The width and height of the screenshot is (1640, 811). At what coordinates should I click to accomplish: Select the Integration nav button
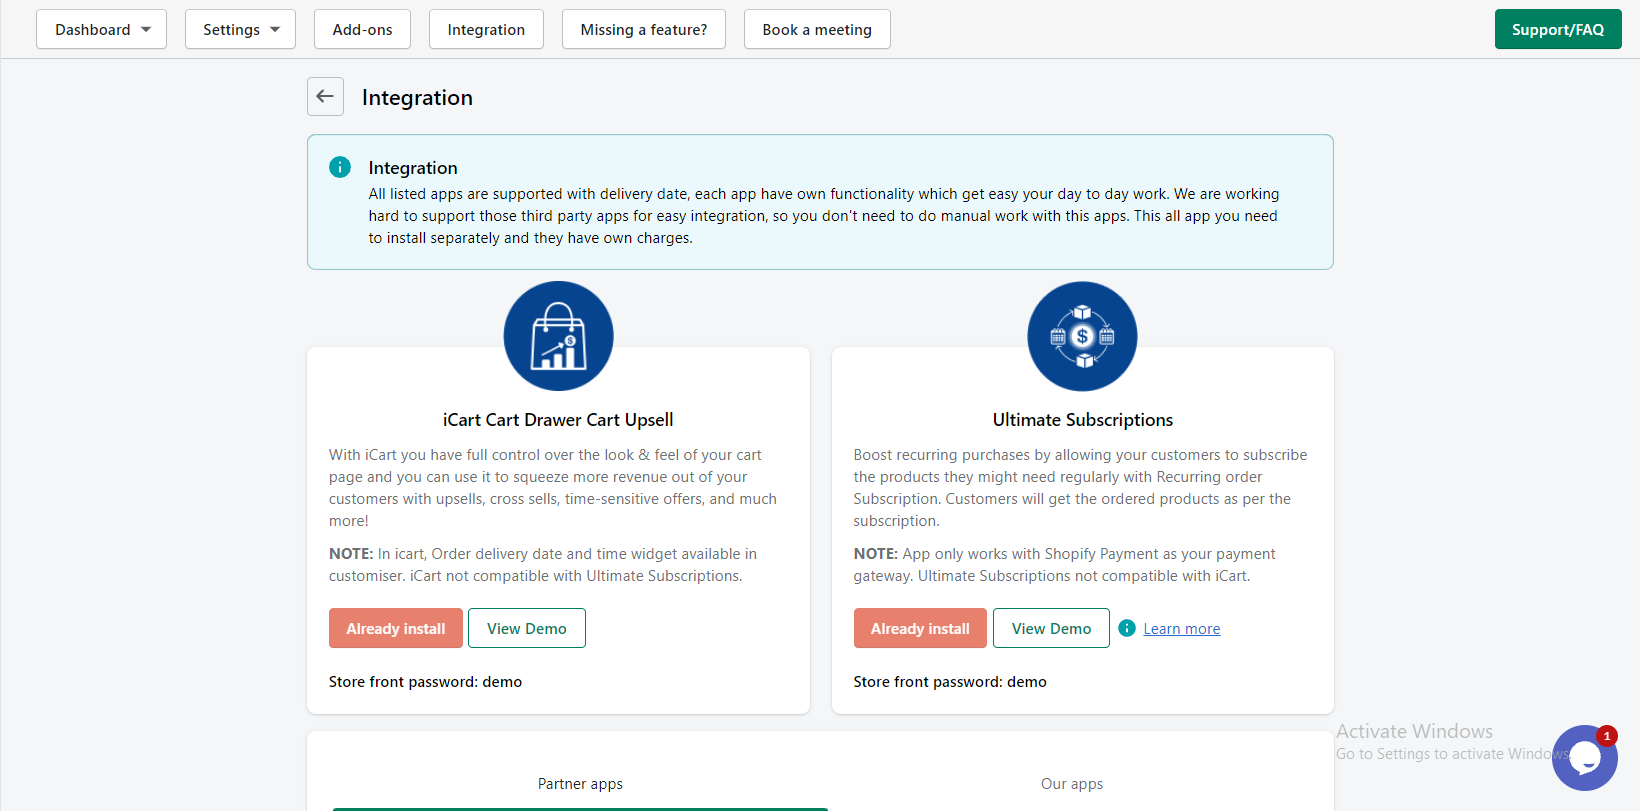click(x=486, y=30)
